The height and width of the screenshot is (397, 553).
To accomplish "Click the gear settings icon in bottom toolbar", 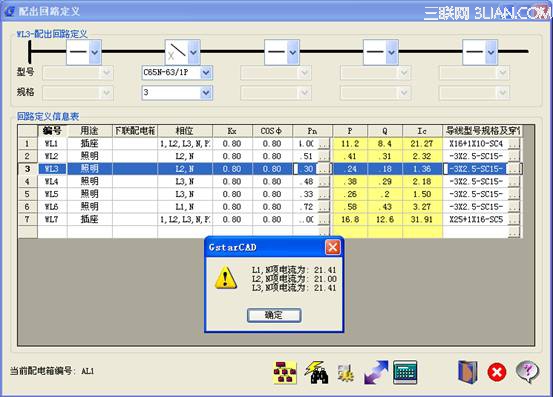I will point(346,373).
